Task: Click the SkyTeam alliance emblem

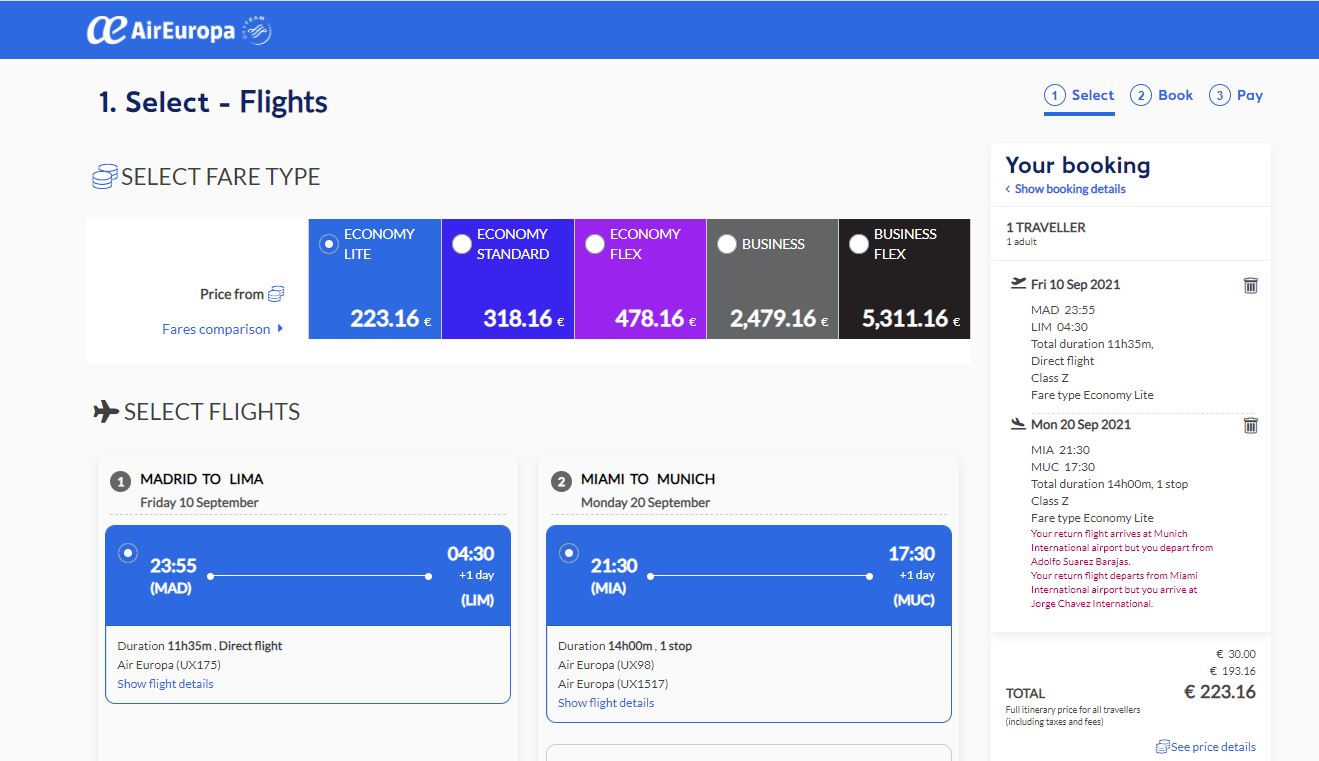Action: [x=257, y=31]
